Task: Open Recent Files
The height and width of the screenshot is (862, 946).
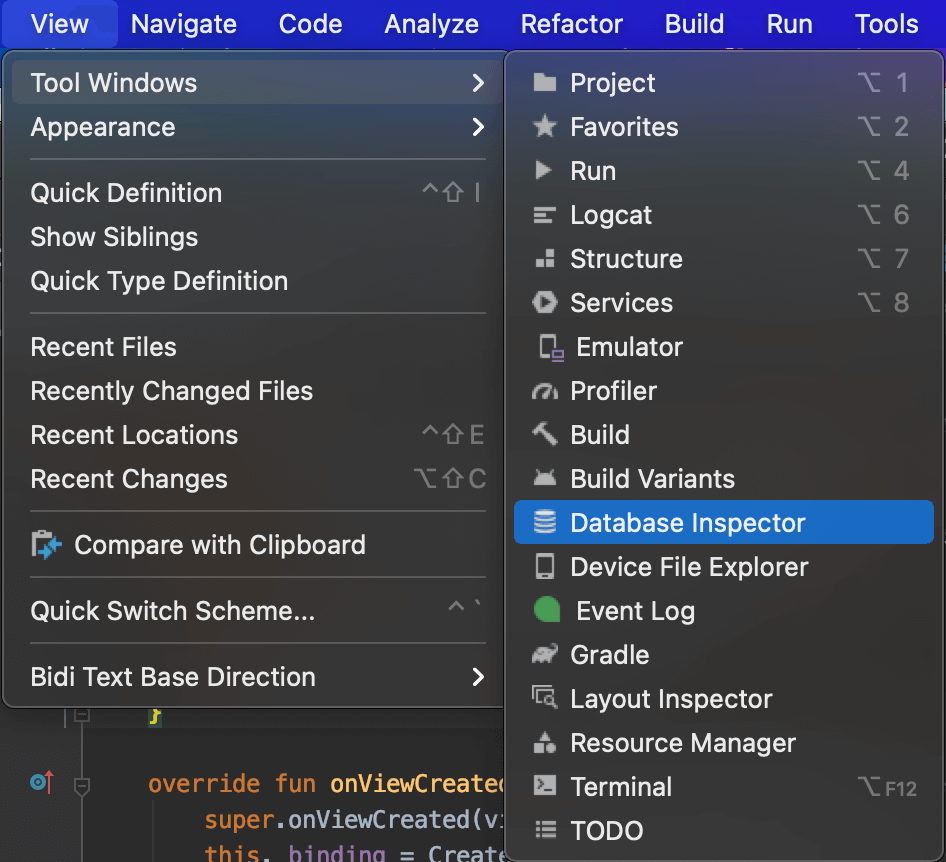Action: [x=258, y=347]
